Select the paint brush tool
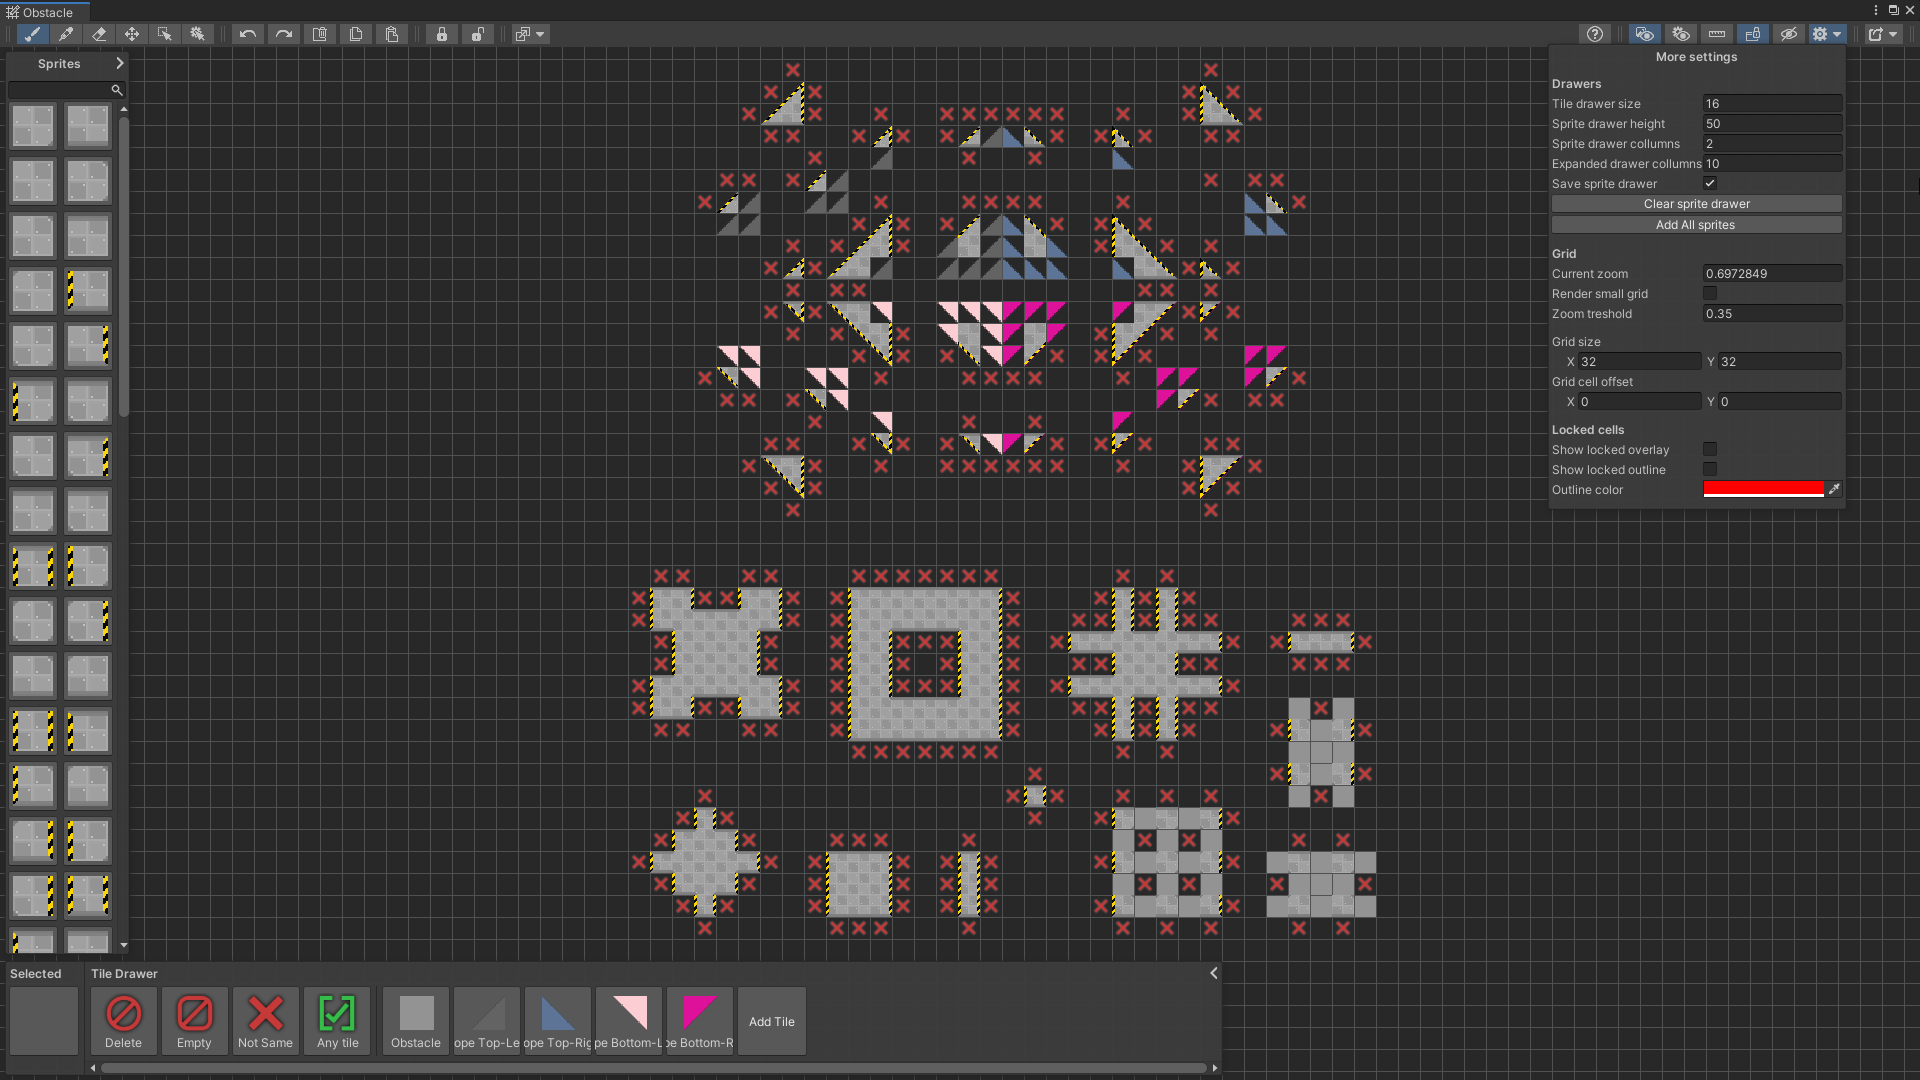The height and width of the screenshot is (1080, 1920). 32,34
